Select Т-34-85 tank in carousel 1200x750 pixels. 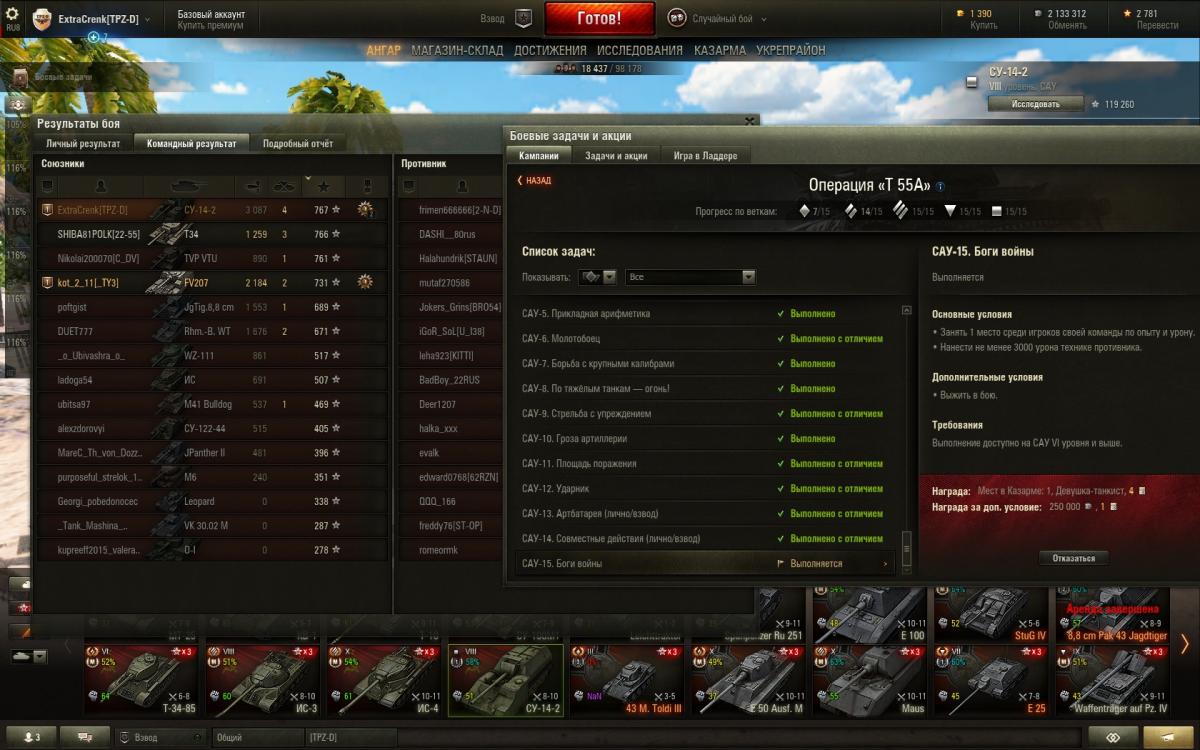pos(141,680)
